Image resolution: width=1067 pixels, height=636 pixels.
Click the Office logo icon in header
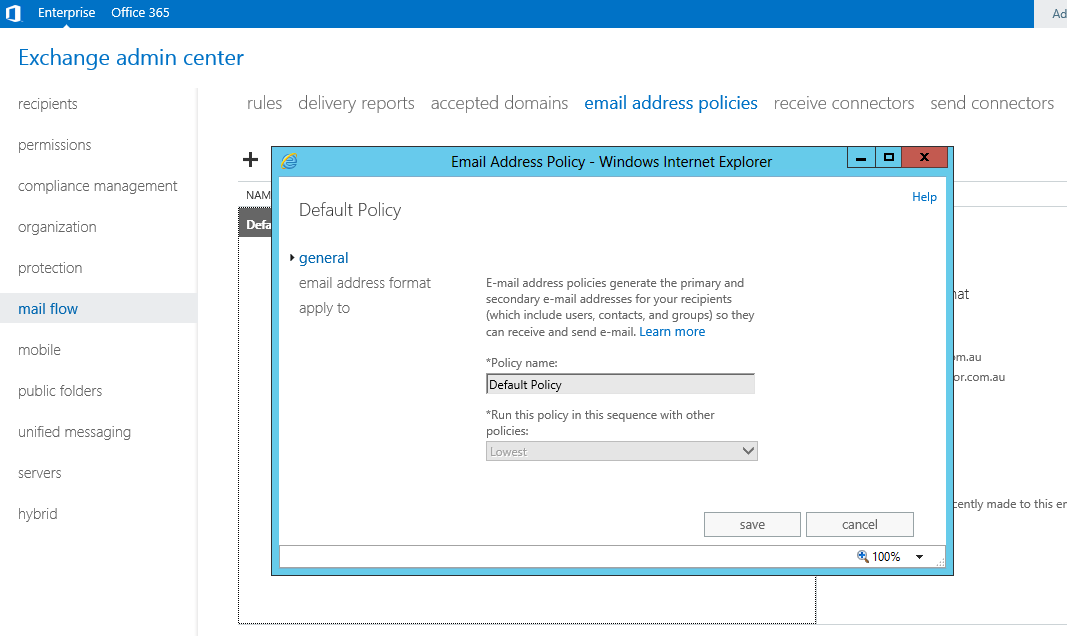14,13
